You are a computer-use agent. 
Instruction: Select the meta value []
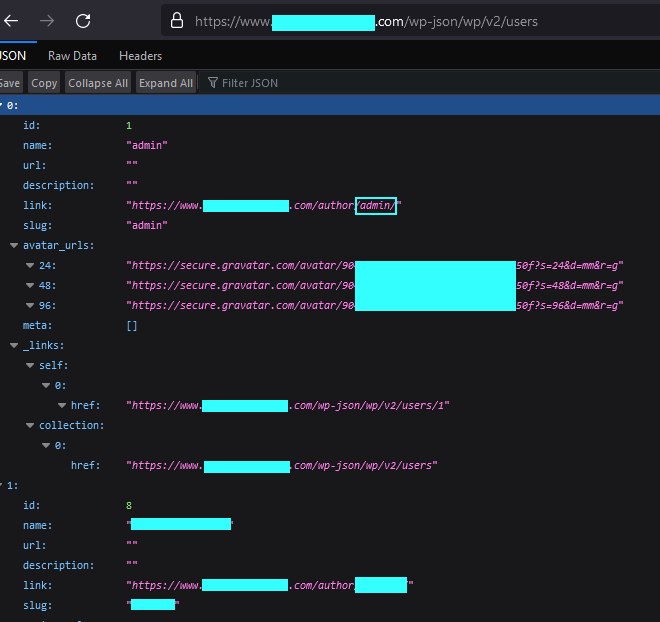[x=132, y=325]
